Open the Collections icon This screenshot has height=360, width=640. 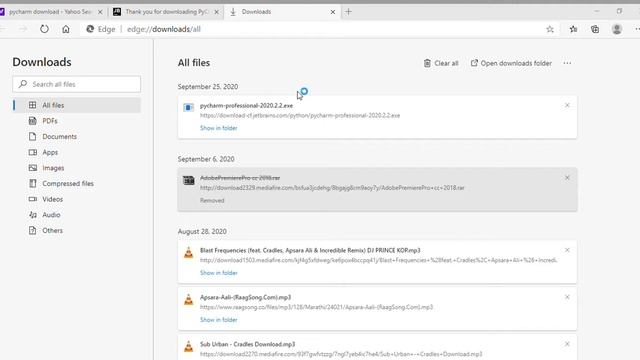point(595,29)
